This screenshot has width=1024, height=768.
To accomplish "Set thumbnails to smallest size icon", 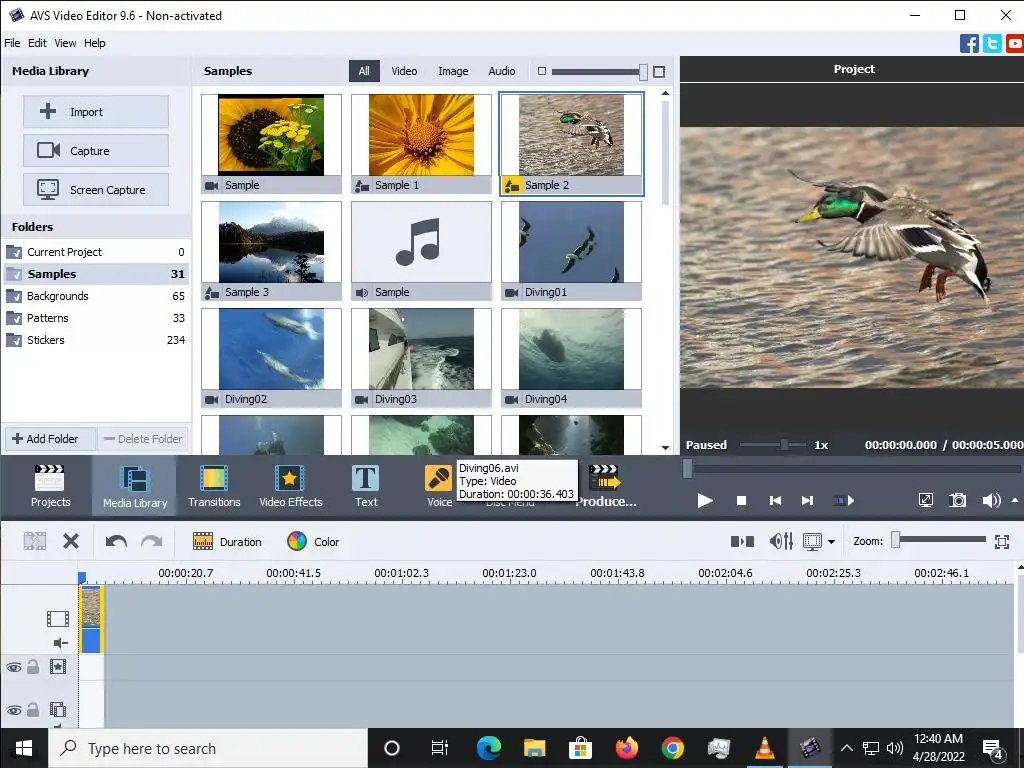I will [x=541, y=71].
